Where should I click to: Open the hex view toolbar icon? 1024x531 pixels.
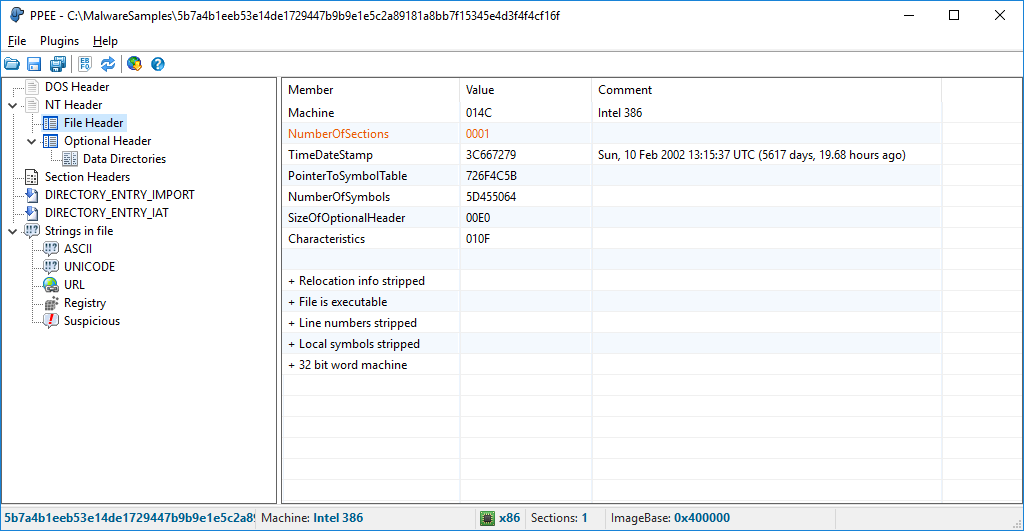pos(85,64)
